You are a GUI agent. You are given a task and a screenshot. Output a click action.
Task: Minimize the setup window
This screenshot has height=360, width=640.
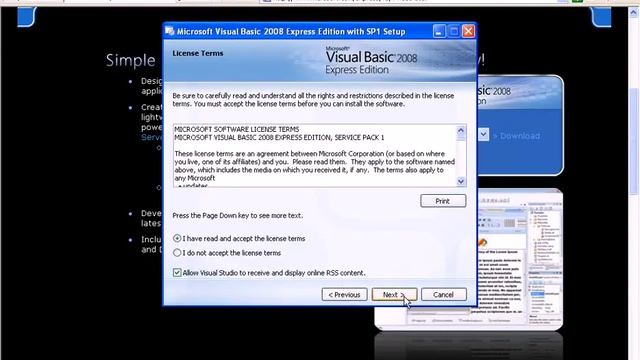[439, 31]
